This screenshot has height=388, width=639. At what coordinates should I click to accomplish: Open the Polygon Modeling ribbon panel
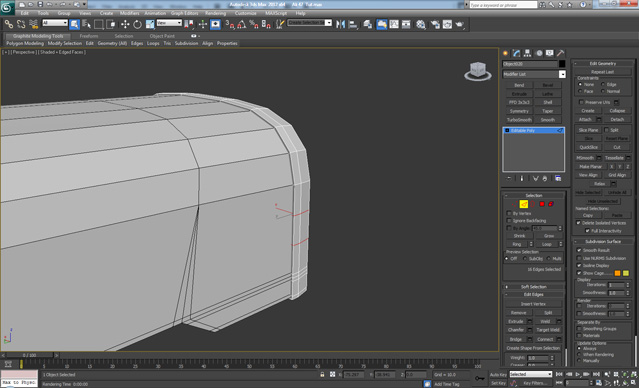25,43
